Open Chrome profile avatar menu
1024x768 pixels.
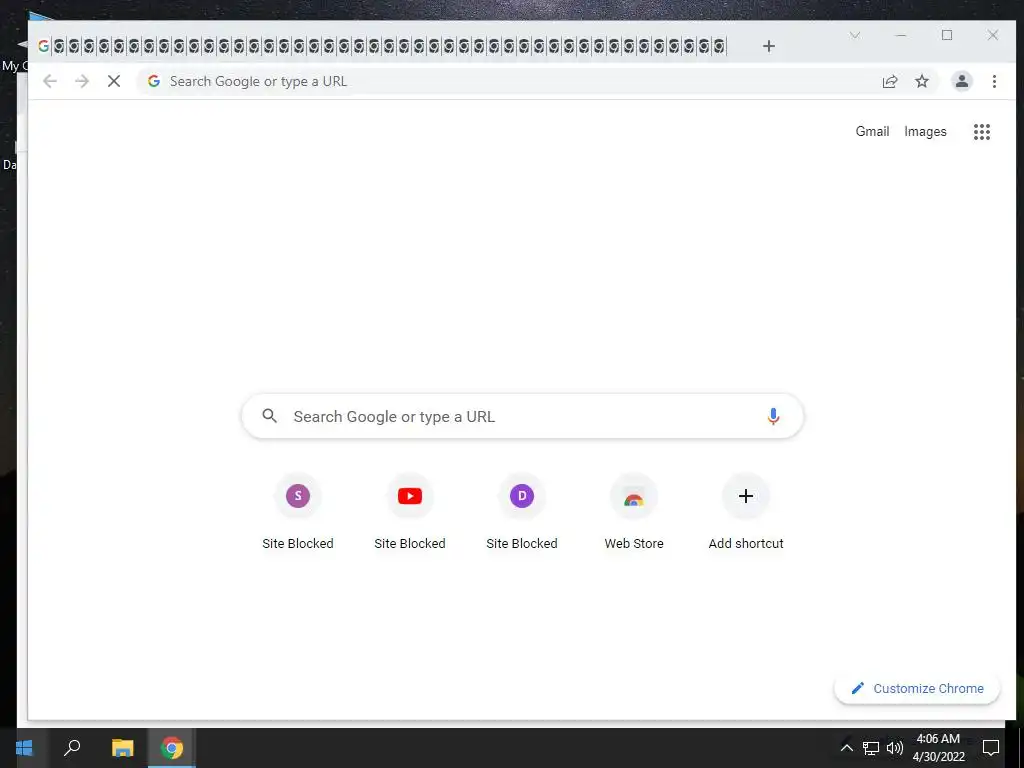point(962,81)
